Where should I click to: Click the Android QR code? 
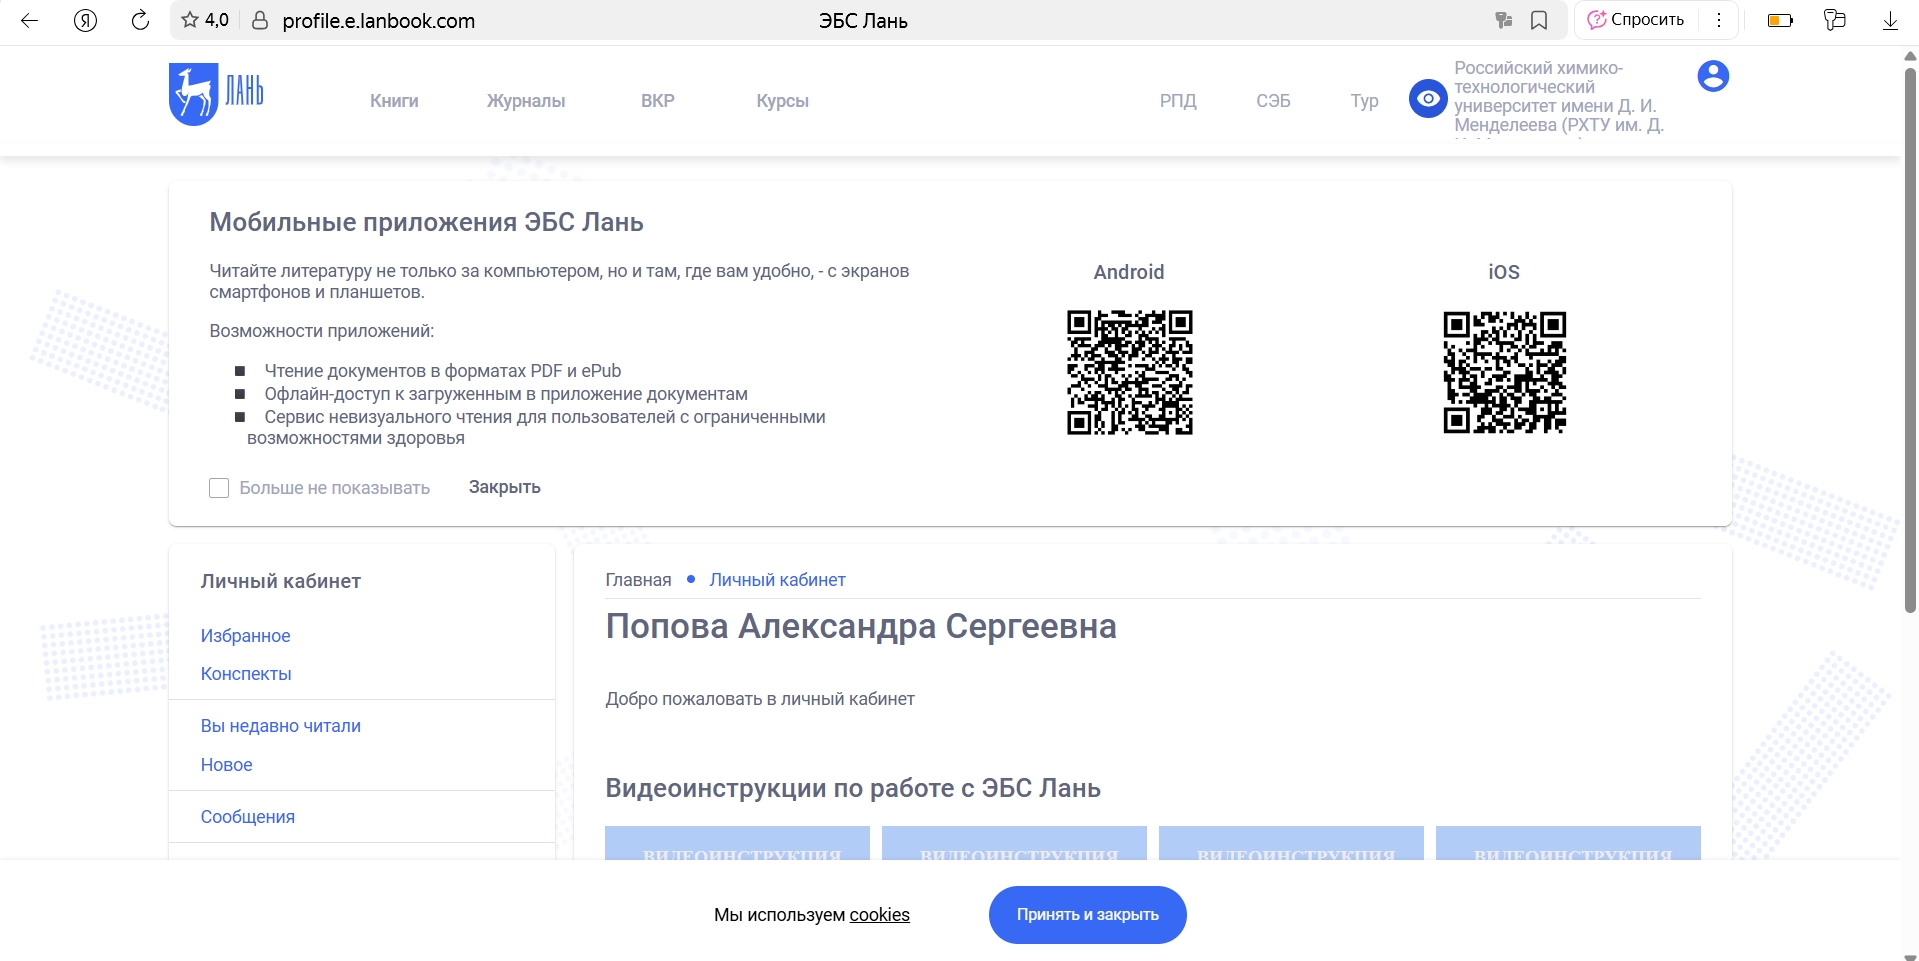(1129, 373)
